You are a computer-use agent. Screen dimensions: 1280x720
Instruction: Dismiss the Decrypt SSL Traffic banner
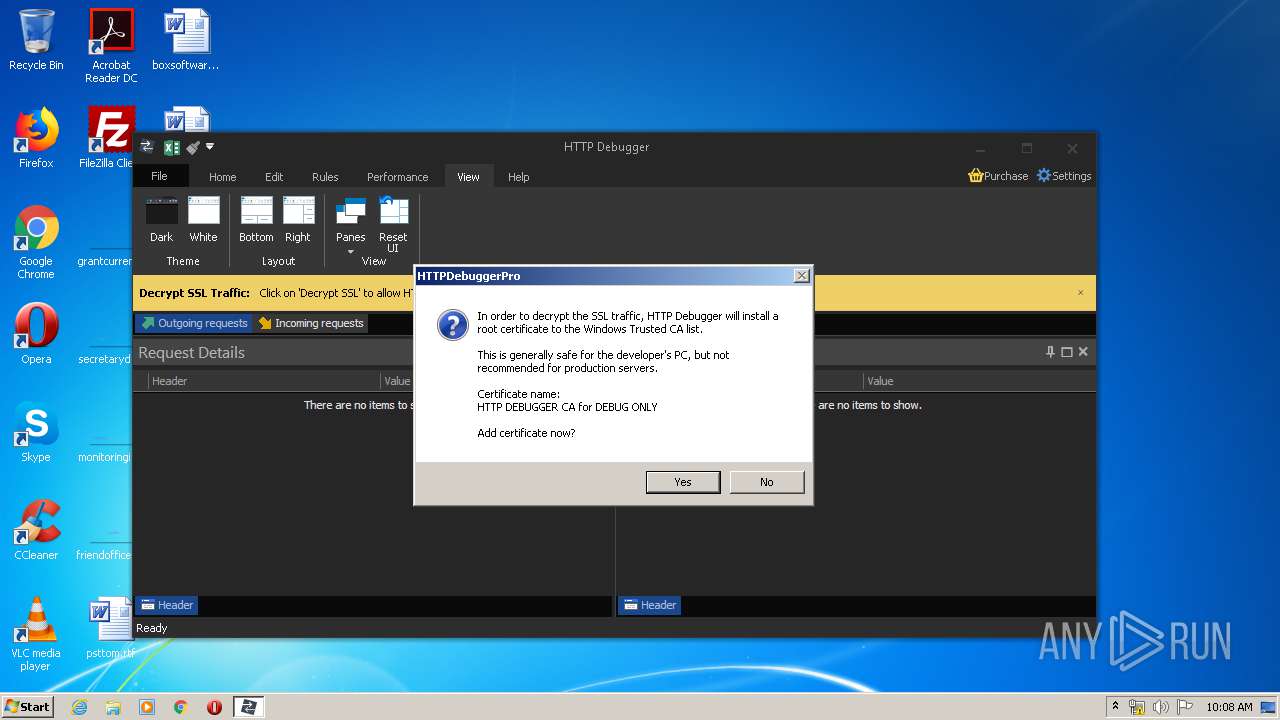[1080, 293]
